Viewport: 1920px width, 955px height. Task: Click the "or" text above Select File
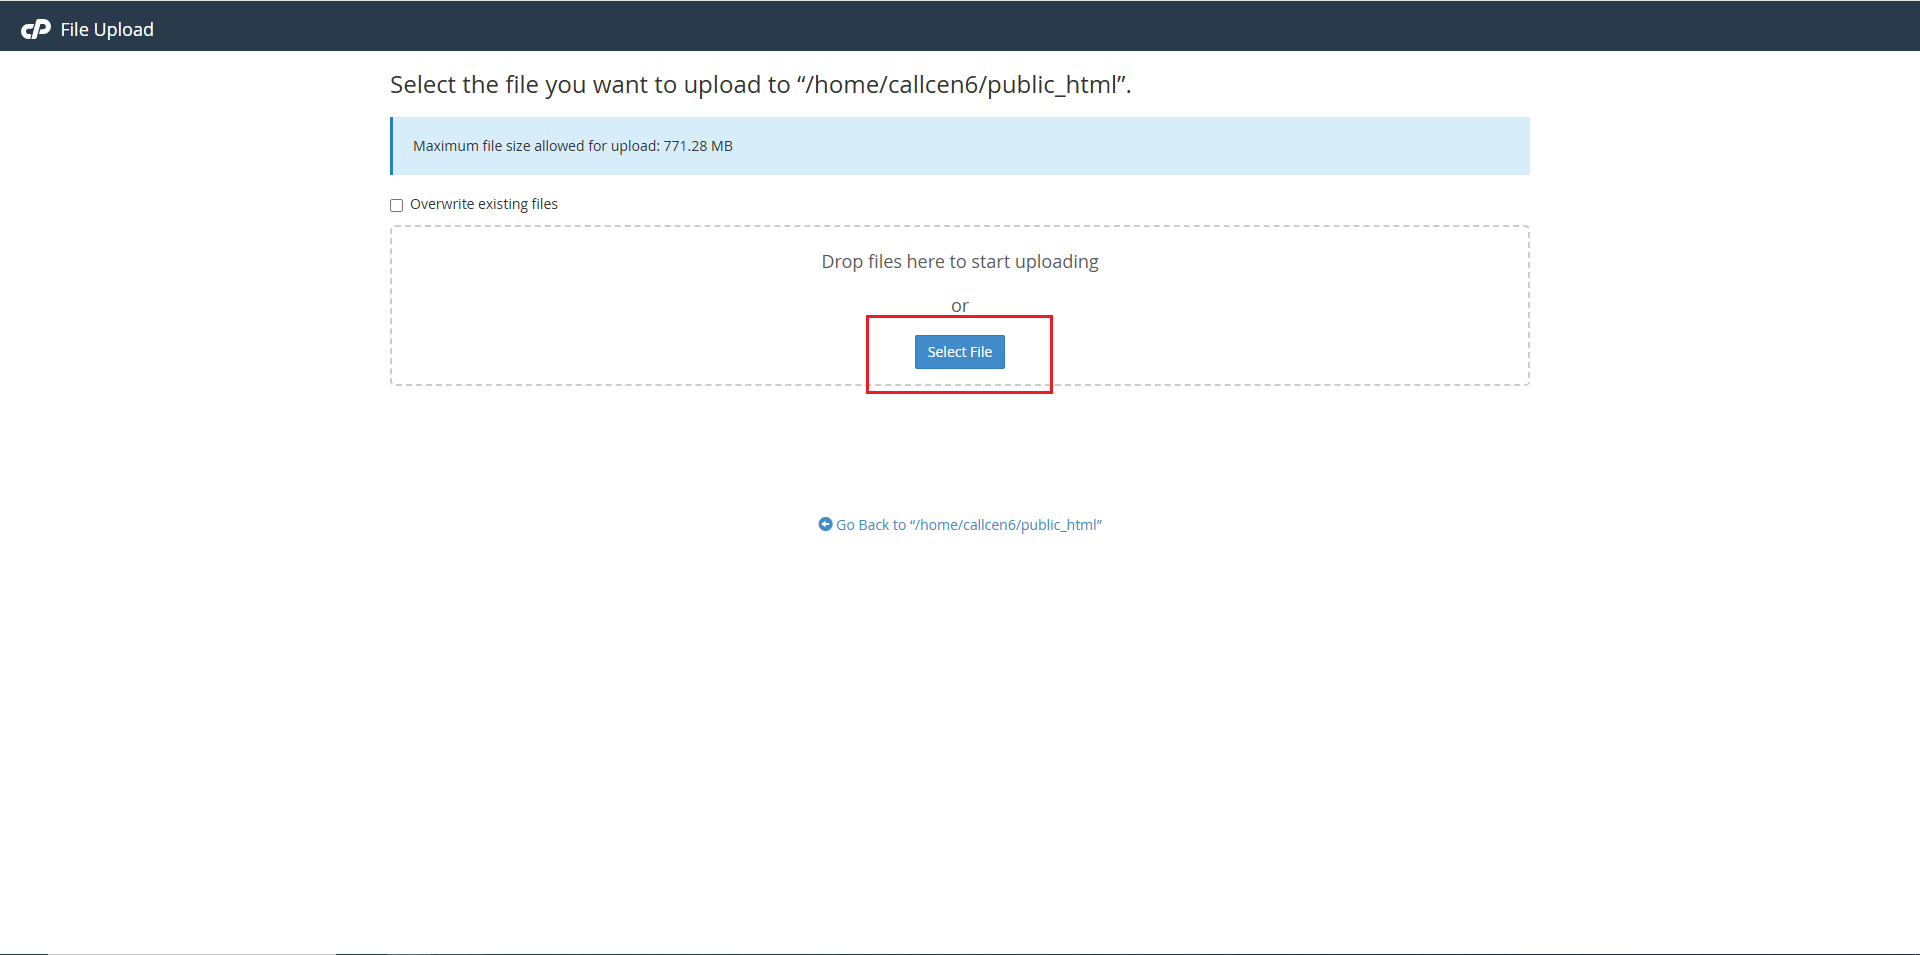point(959,306)
